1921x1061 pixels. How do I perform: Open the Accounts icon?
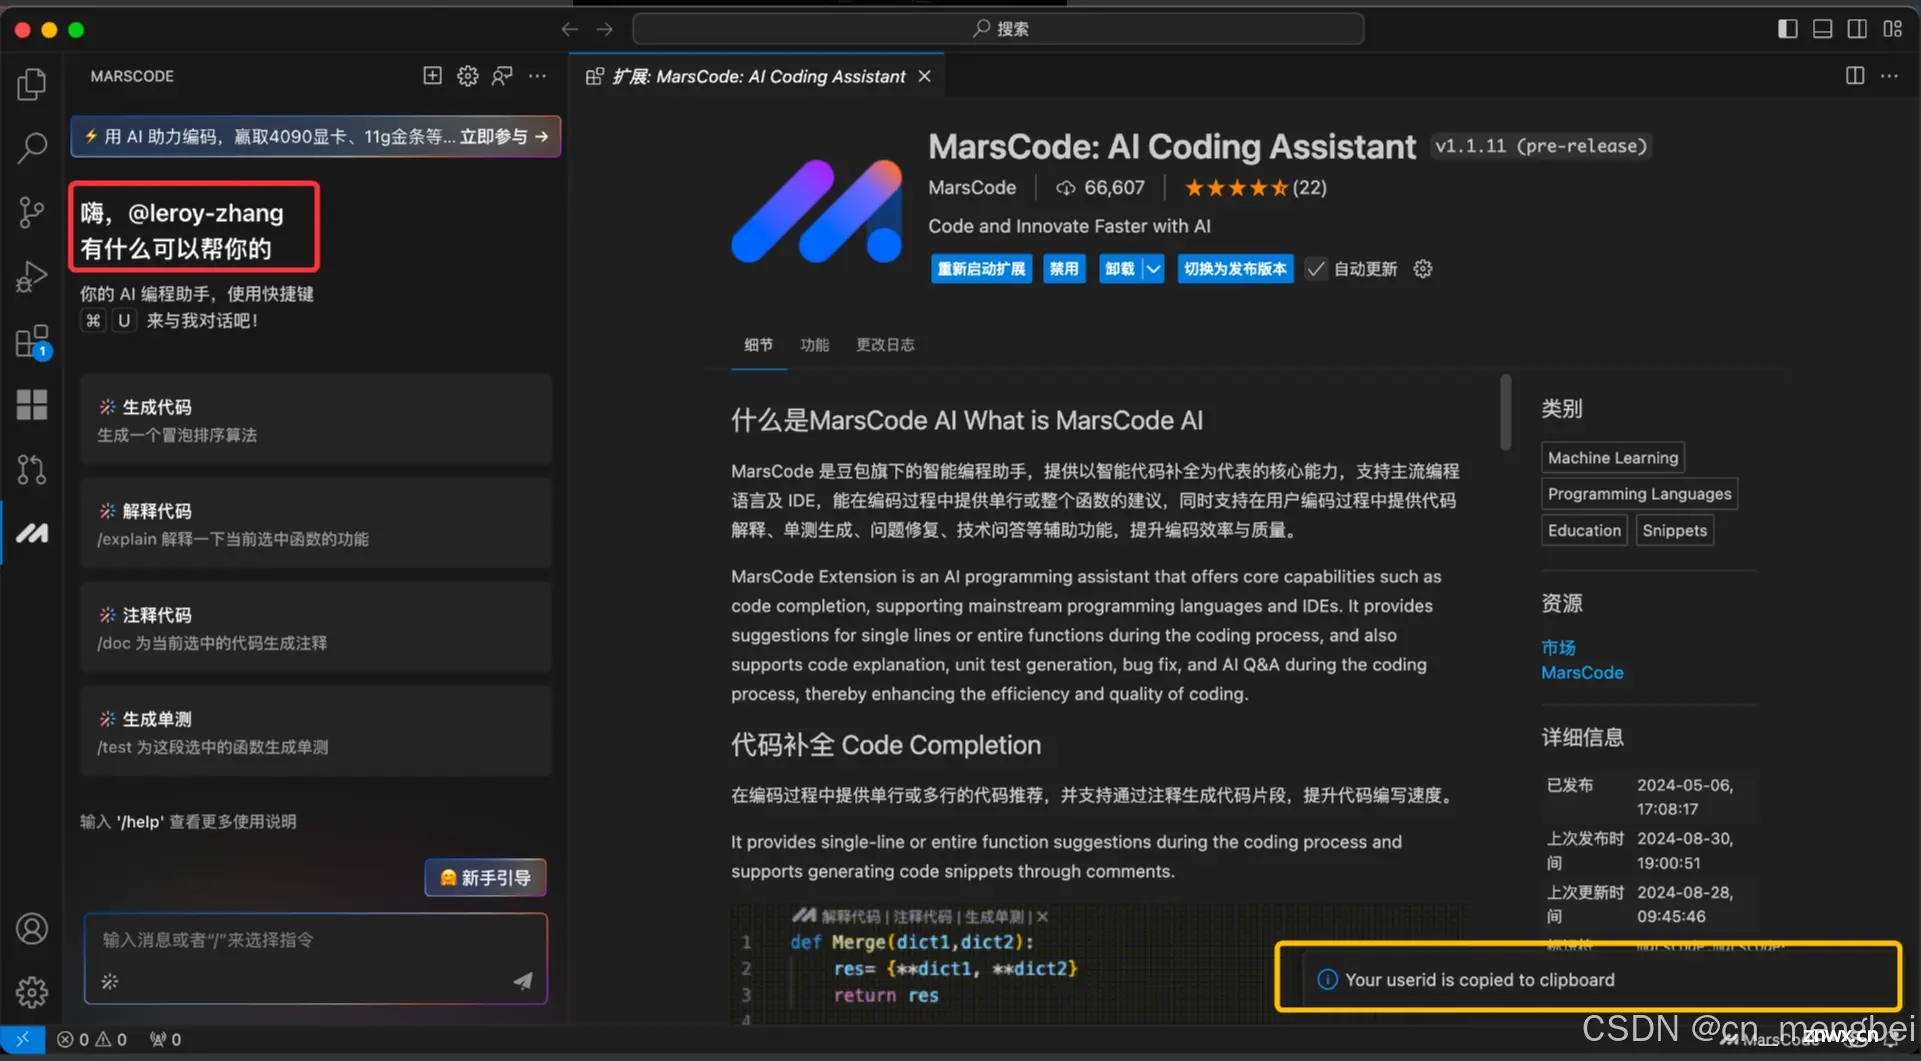pos(32,929)
